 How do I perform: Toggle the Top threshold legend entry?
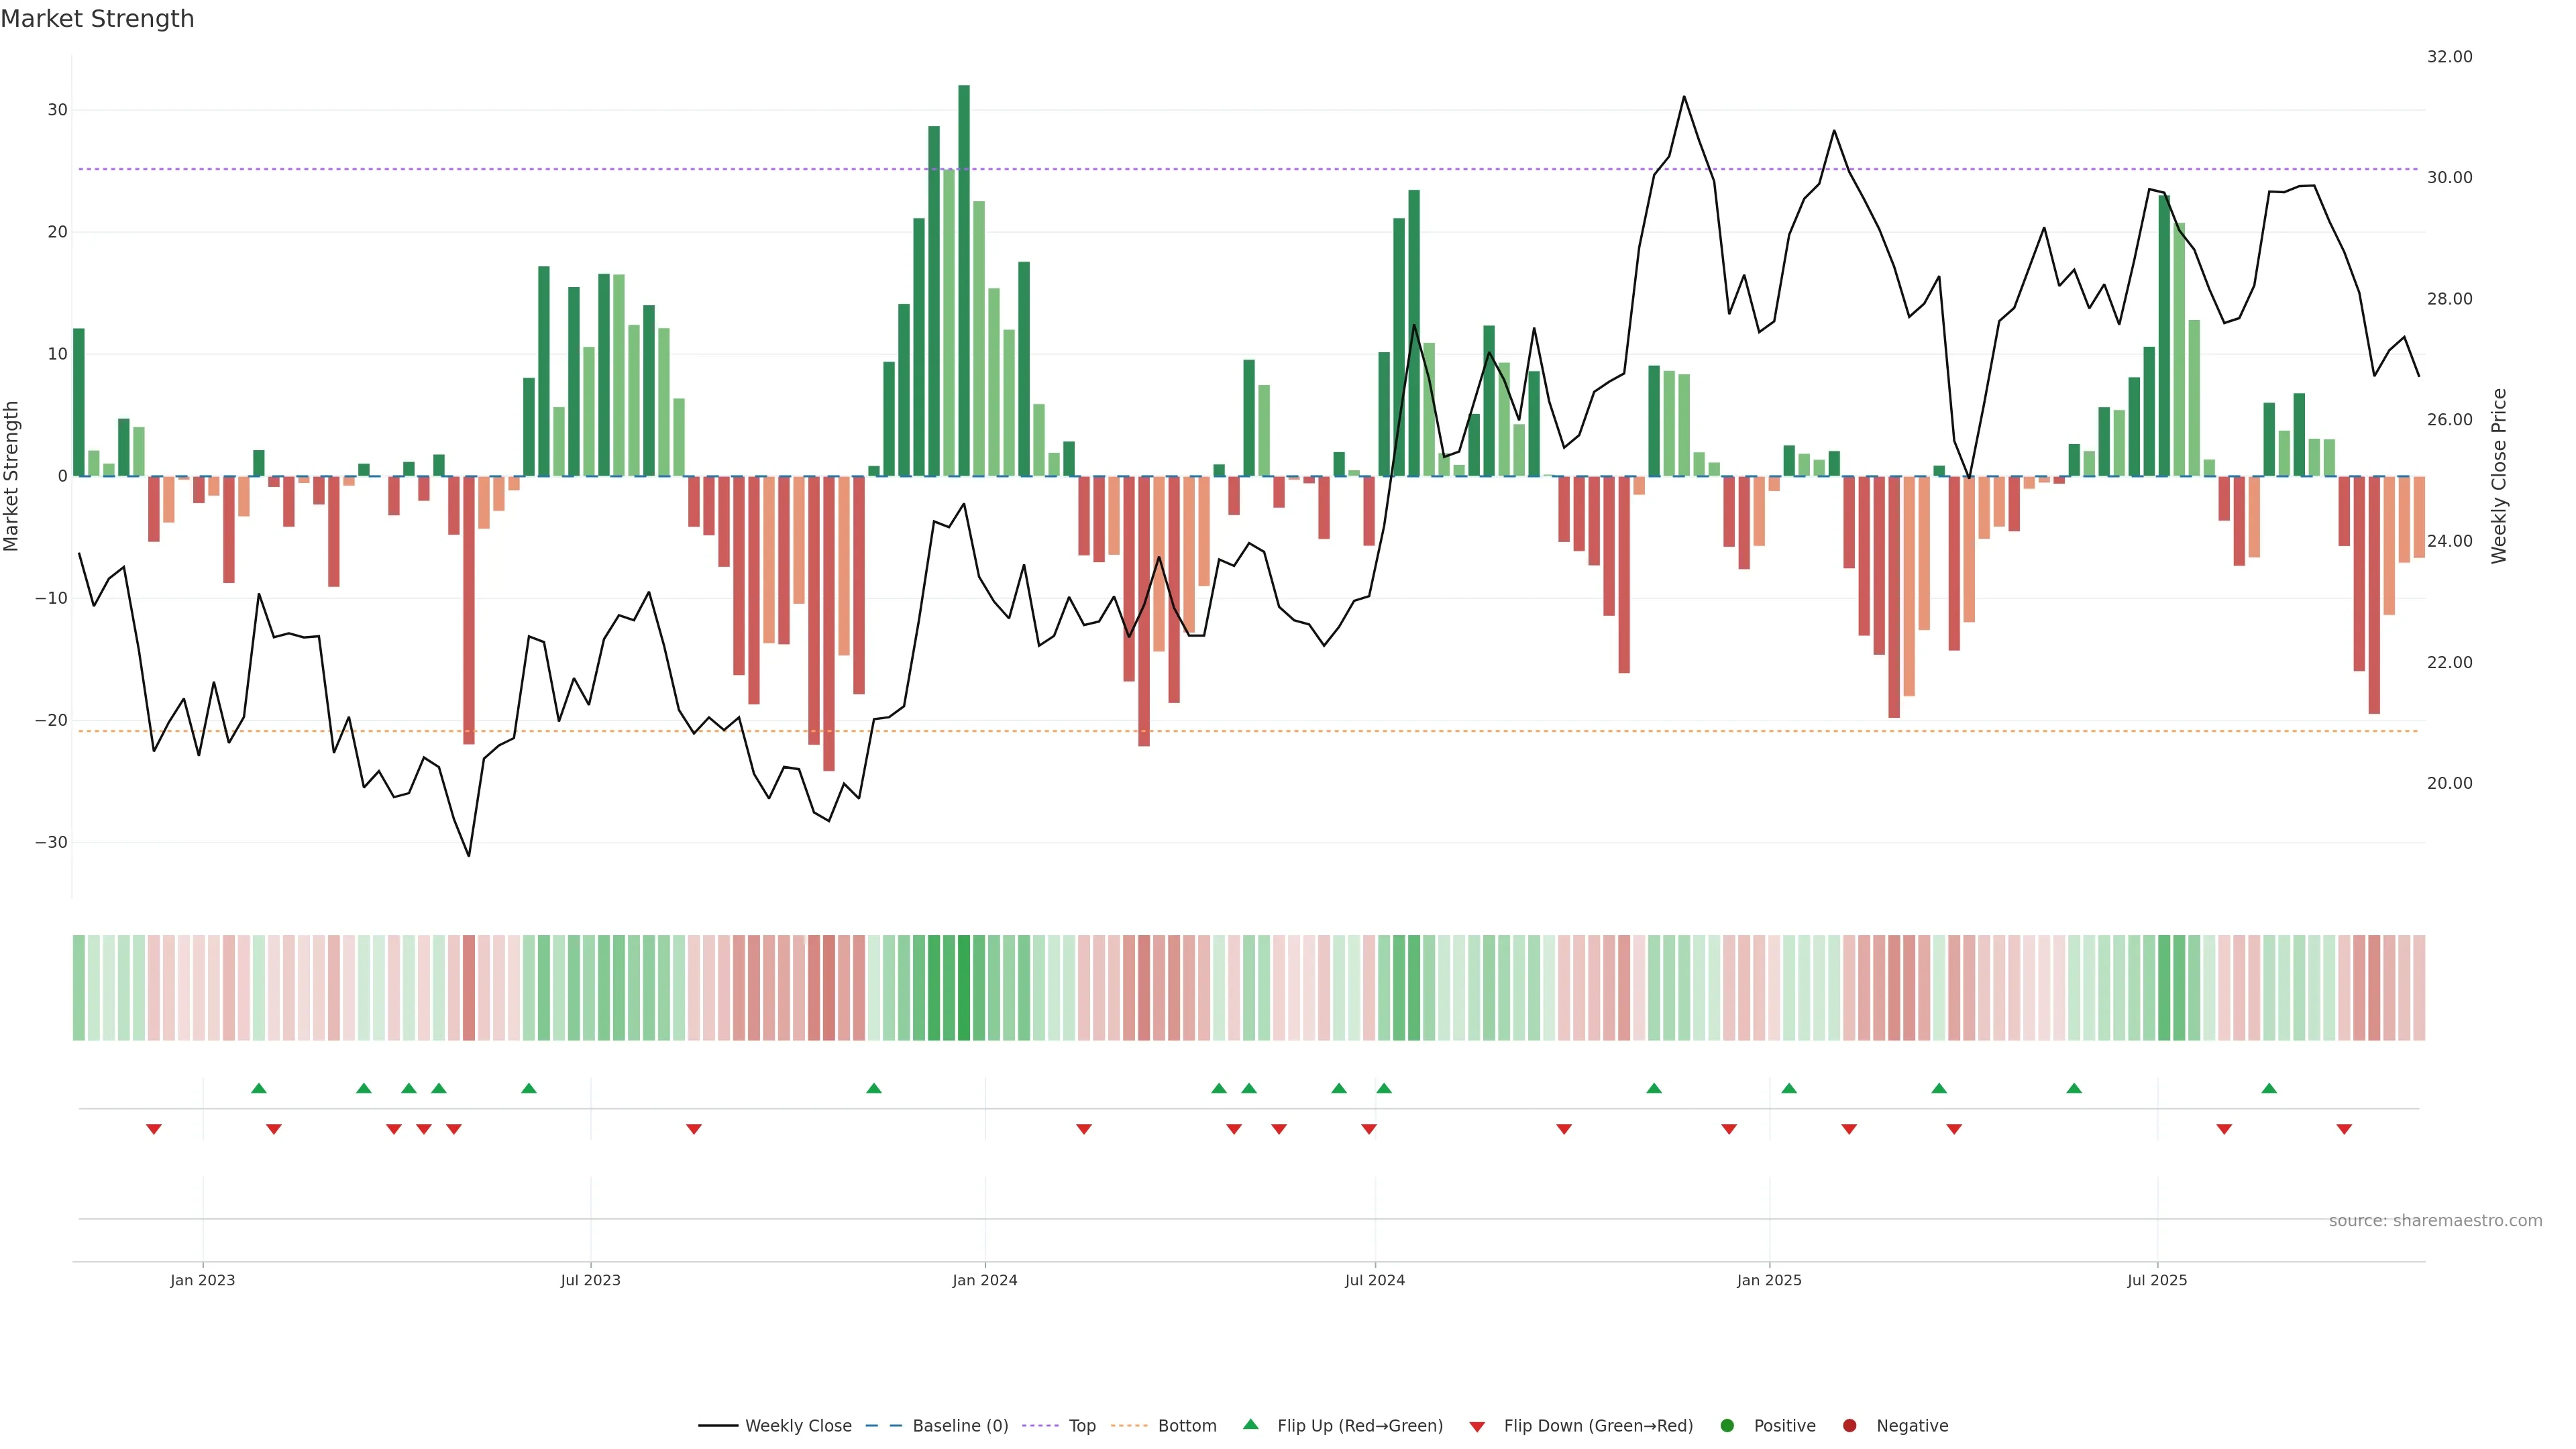(x=1081, y=1426)
